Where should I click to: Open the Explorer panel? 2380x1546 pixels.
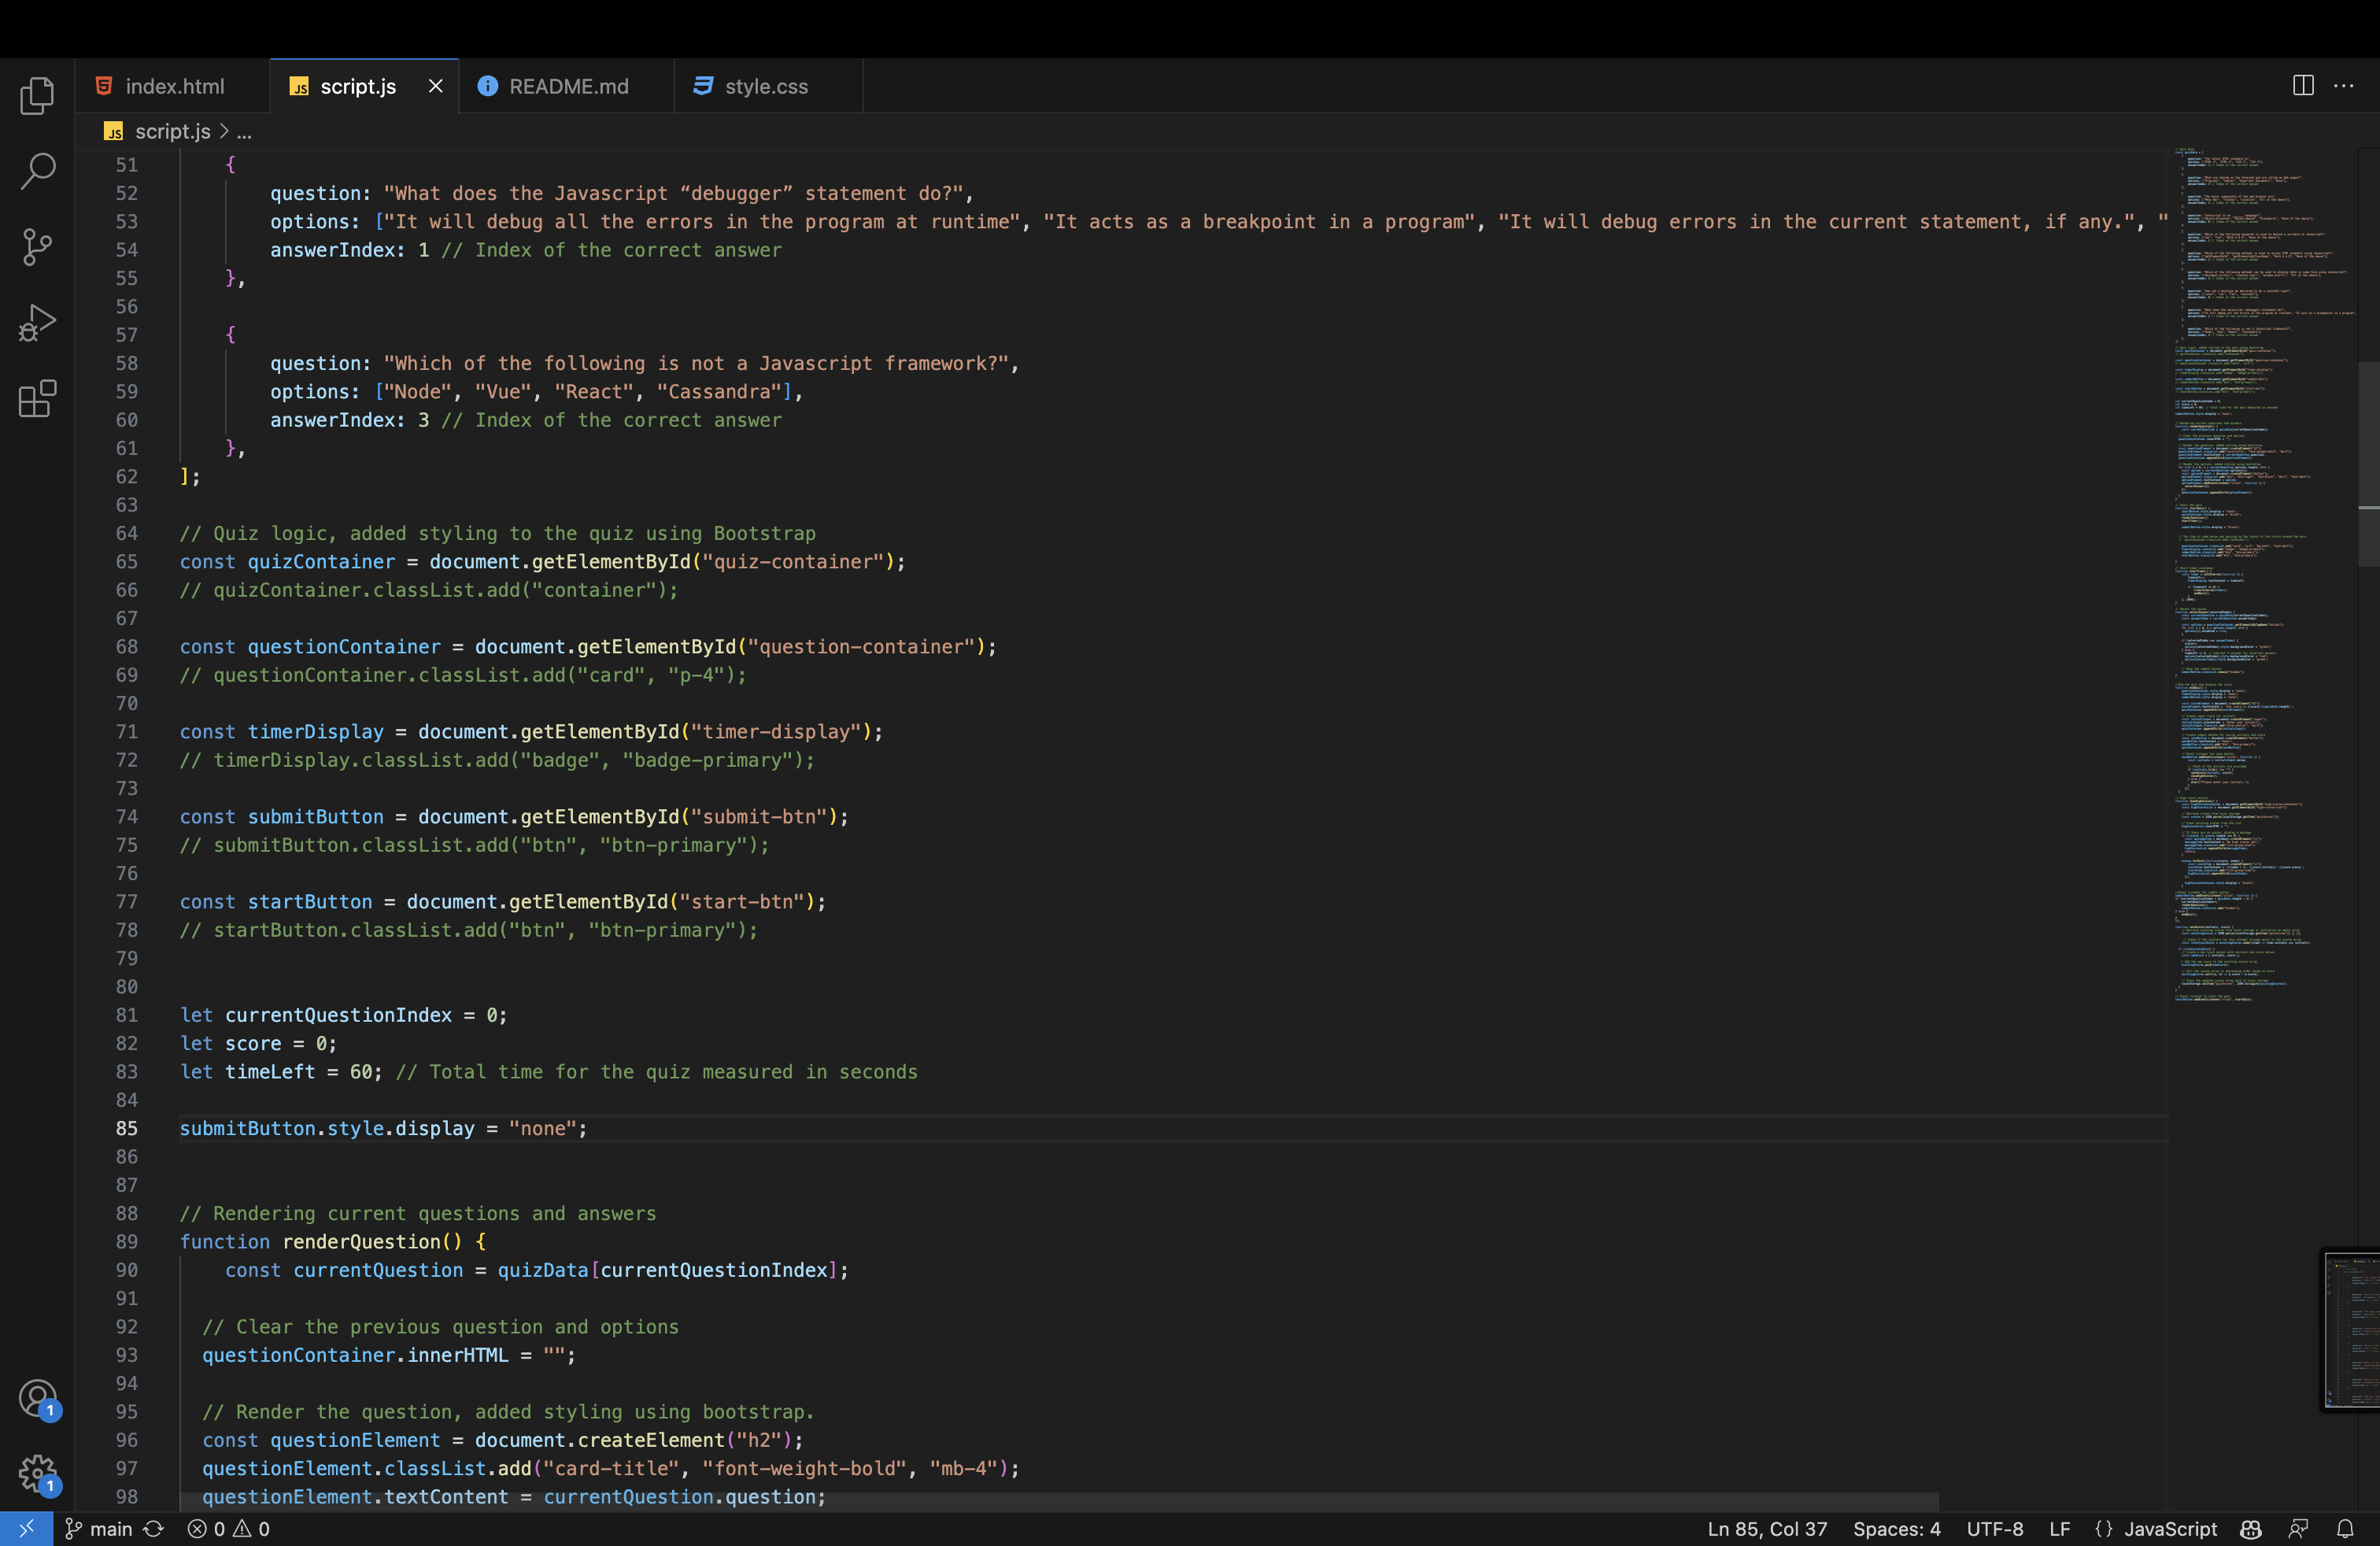tap(37, 95)
